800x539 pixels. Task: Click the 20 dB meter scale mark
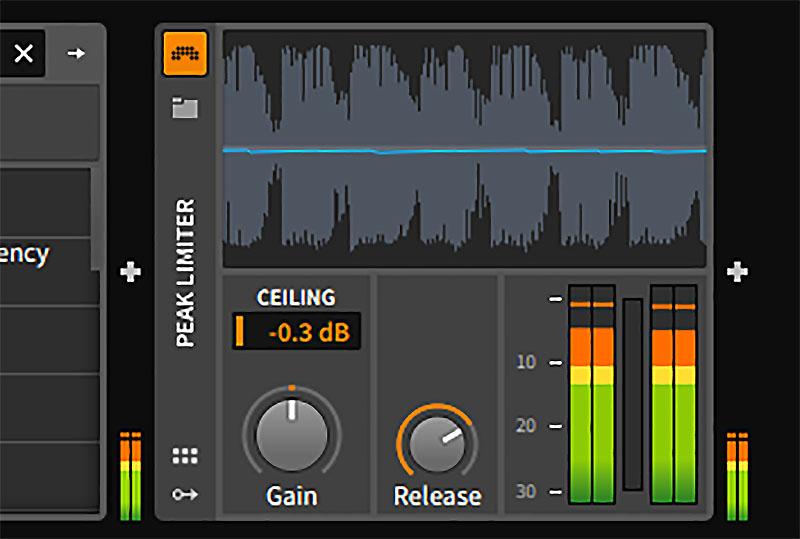coord(526,426)
